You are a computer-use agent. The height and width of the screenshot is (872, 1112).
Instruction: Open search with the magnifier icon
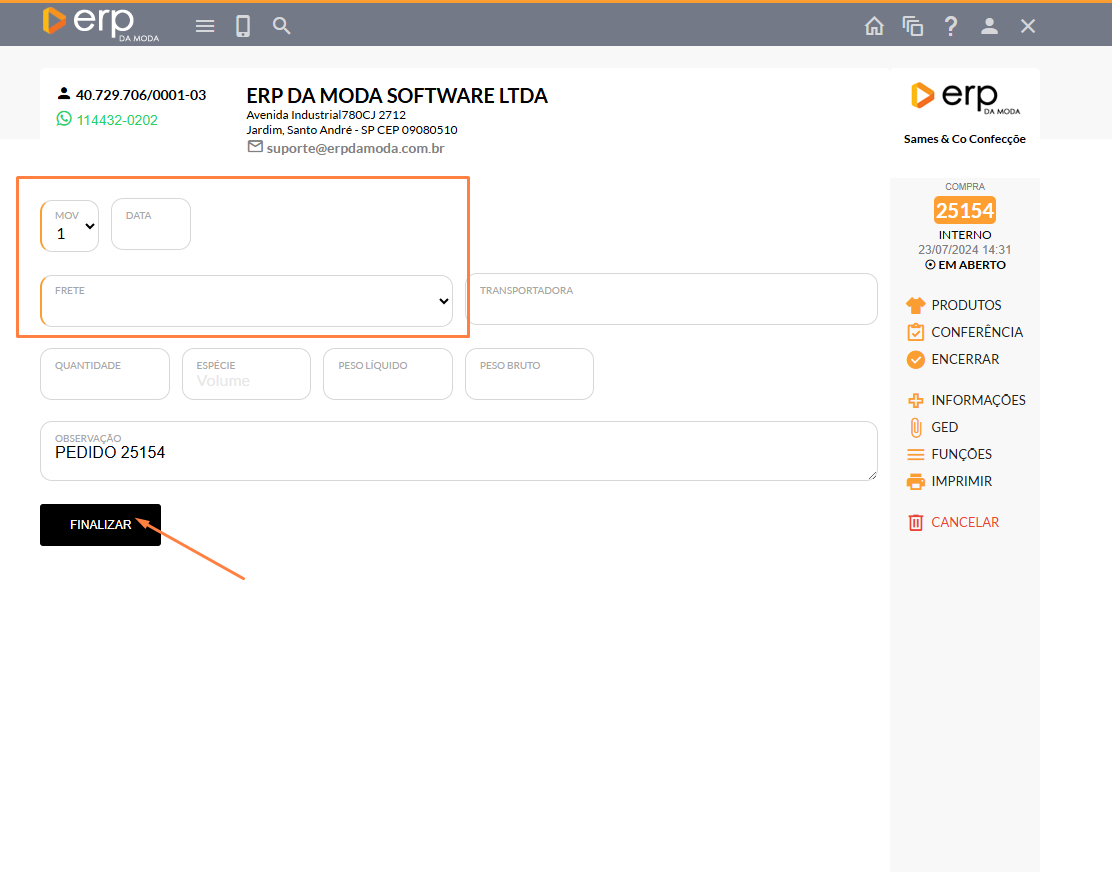pyautogui.click(x=282, y=26)
